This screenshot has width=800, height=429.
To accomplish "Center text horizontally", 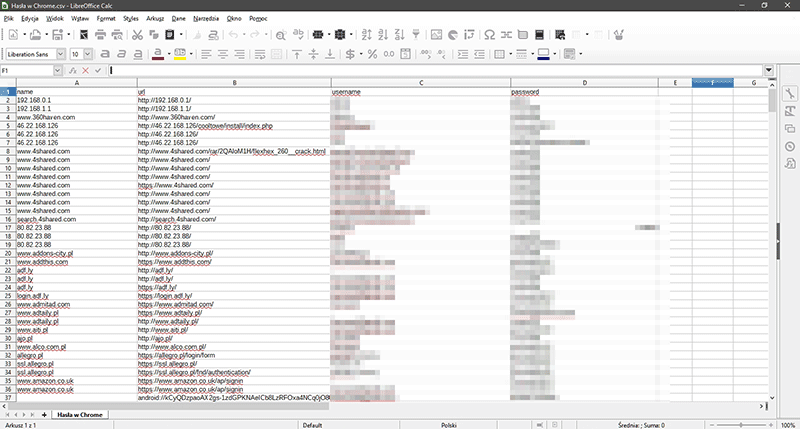I will [x=223, y=54].
